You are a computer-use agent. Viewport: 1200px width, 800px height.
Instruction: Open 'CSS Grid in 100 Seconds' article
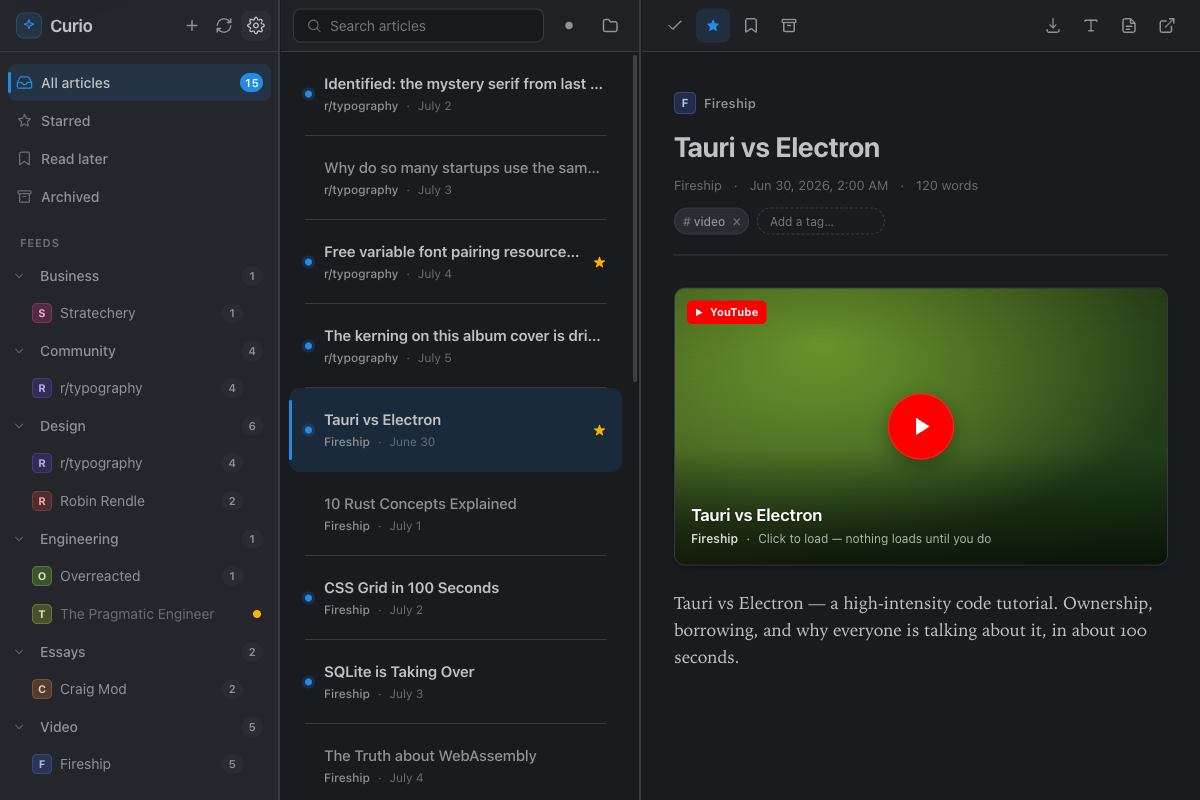point(456,598)
